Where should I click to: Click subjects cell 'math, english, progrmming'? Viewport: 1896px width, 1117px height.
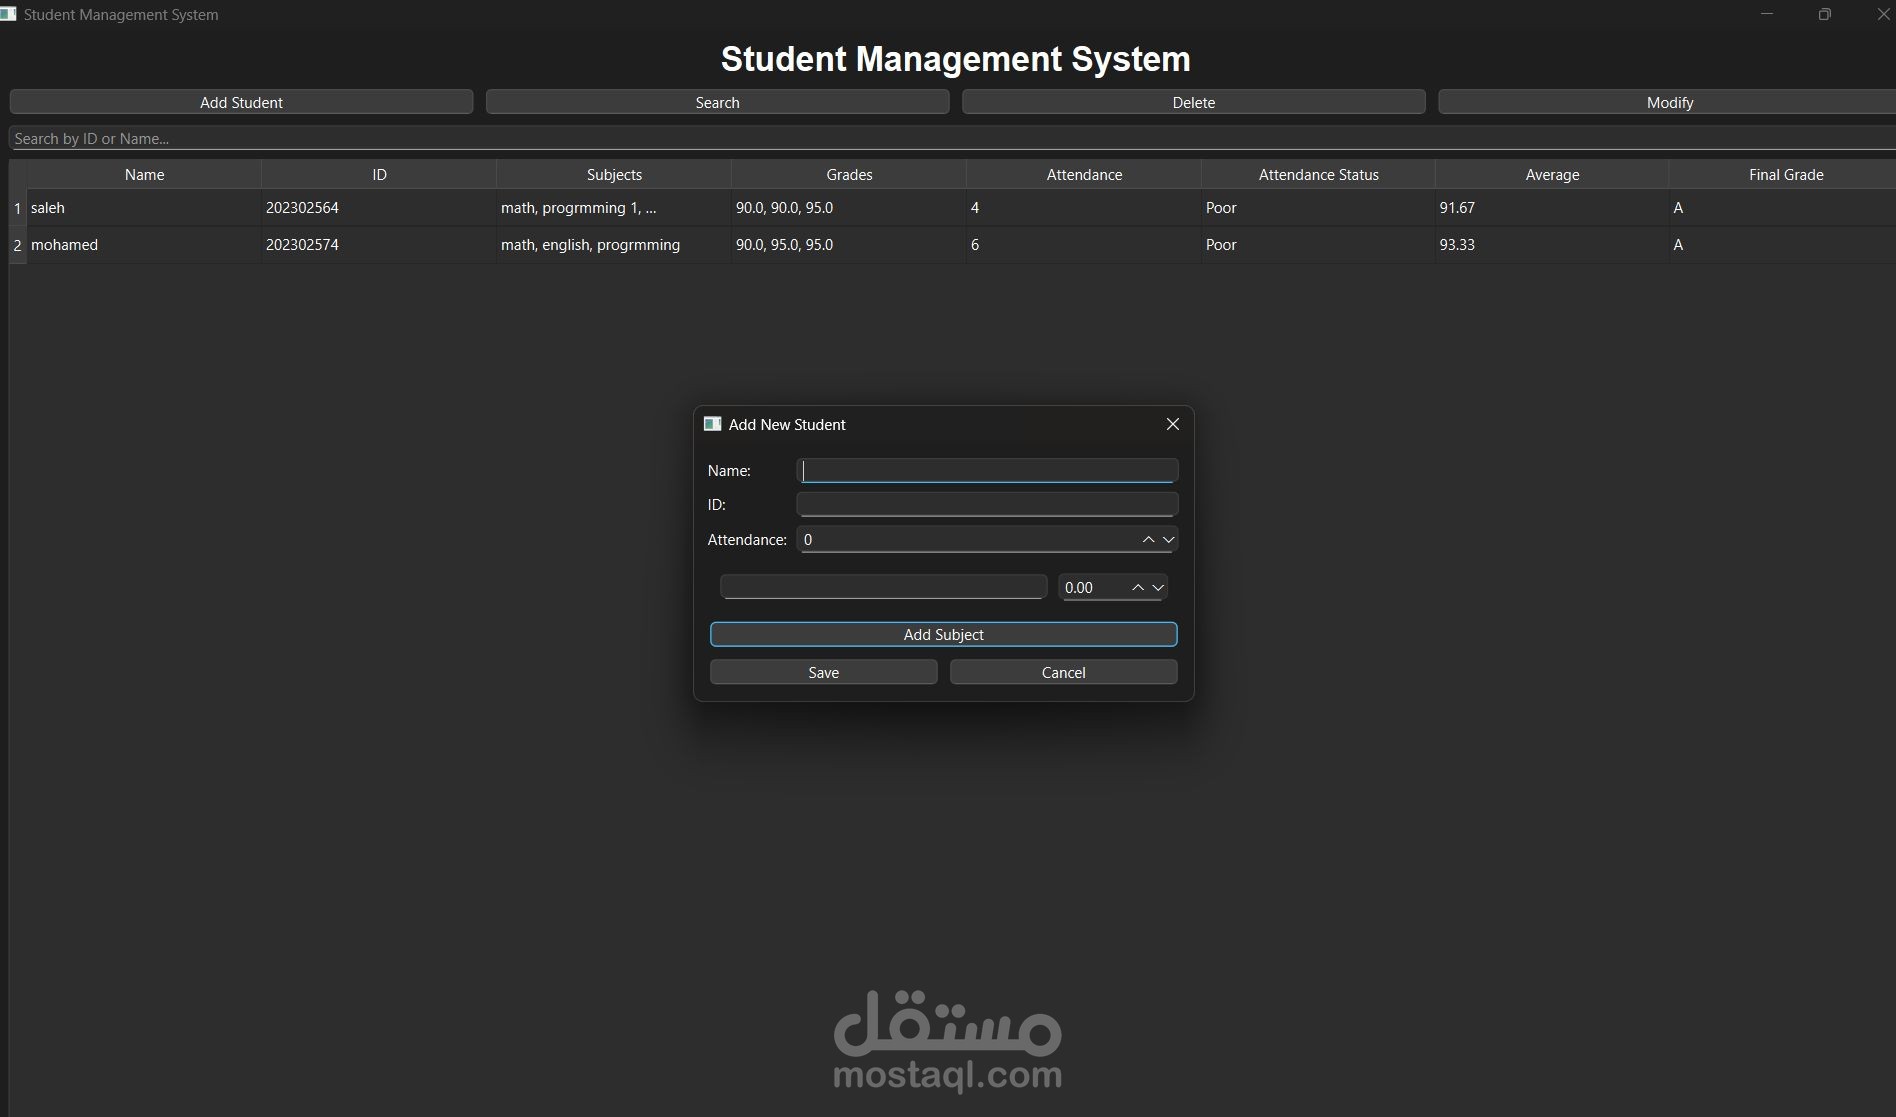coord(614,245)
